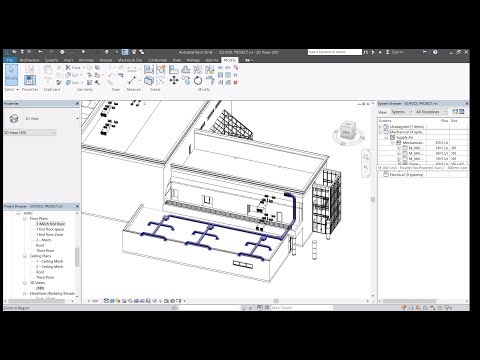Screen dimensions: 480x360
Task: Close the Project Browser panel
Action: click(x=77, y=206)
